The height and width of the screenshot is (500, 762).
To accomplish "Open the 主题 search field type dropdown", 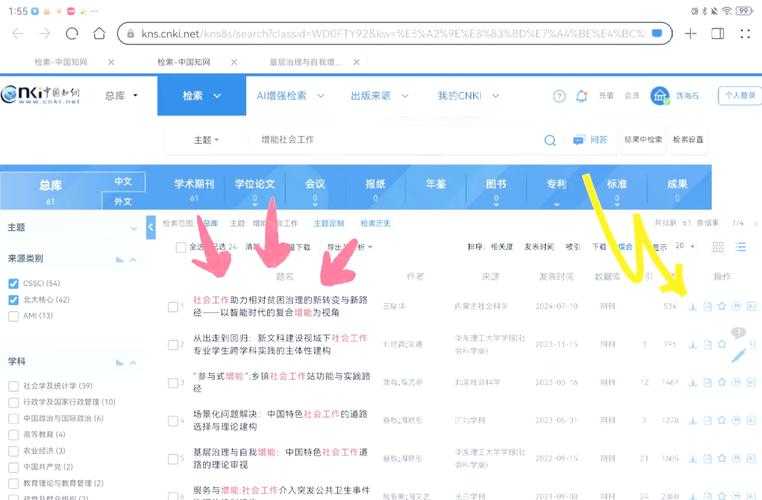I will 206,140.
